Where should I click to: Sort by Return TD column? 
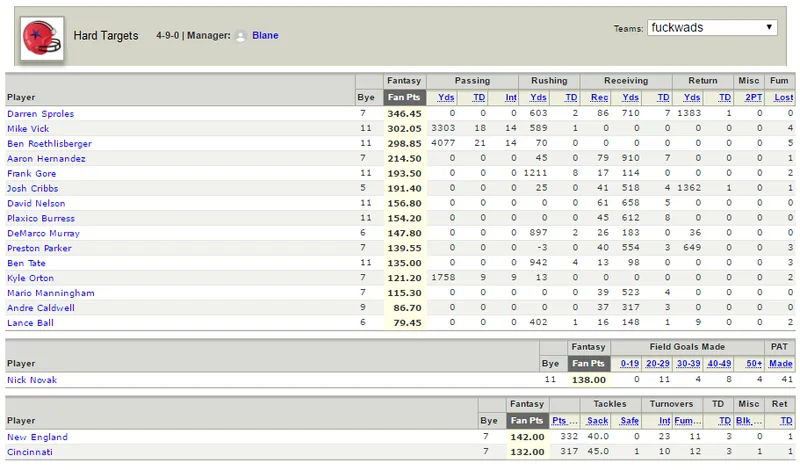coord(725,97)
